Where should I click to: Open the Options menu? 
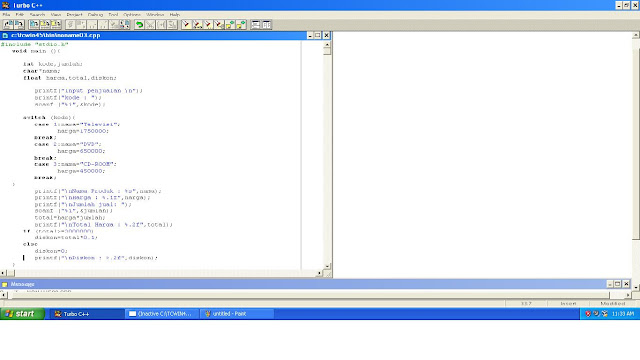pyautogui.click(x=132, y=15)
